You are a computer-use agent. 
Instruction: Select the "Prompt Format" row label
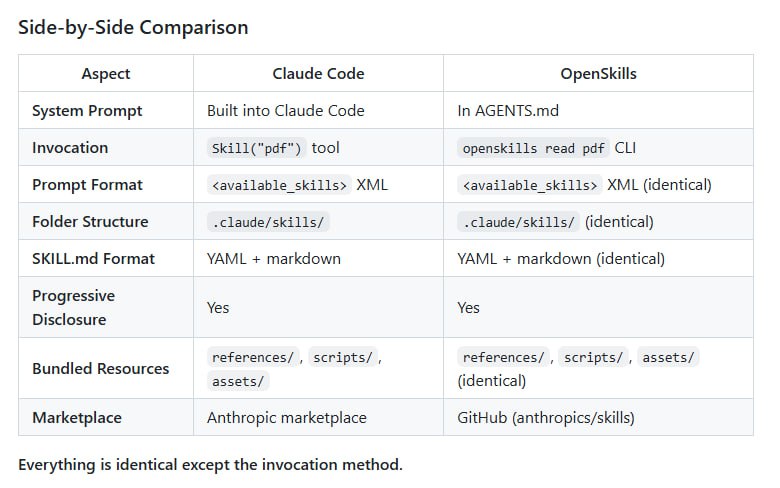click(x=87, y=185)
